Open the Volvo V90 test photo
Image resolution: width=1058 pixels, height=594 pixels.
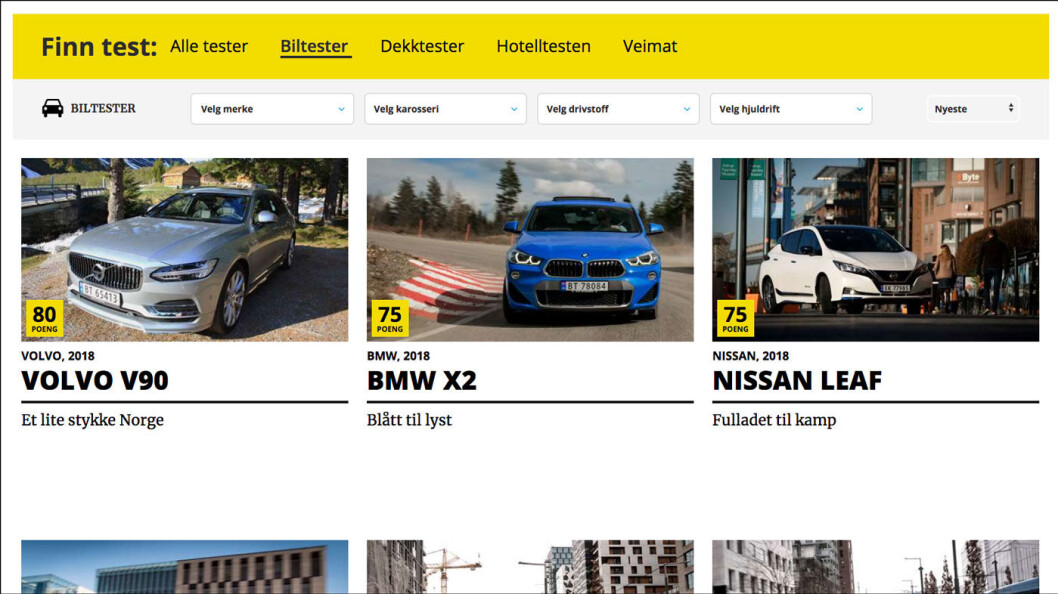(185, 250)
